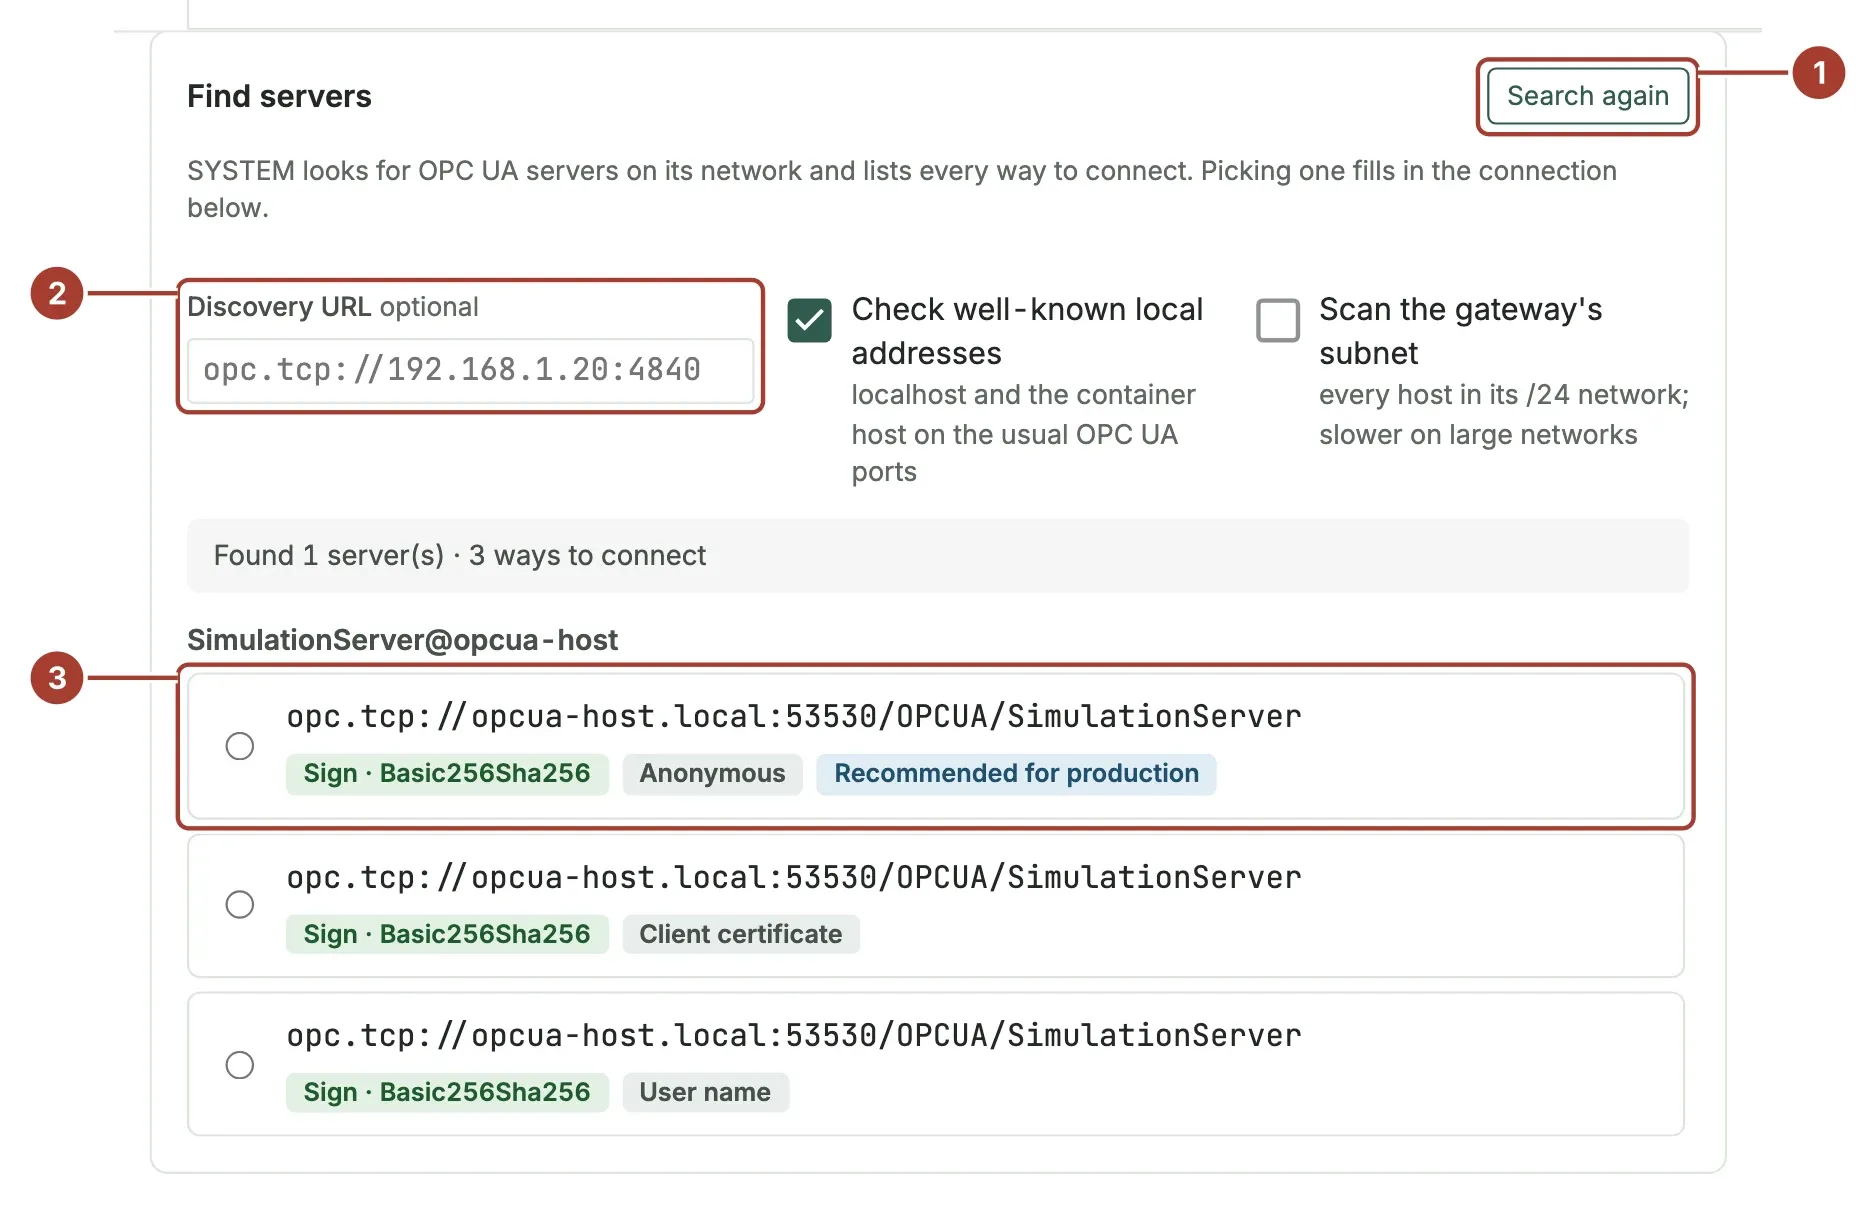This screenshot has width=1876, height=1206.
Task: Click the Recommended for production badge
Action: coord(1016,774)
